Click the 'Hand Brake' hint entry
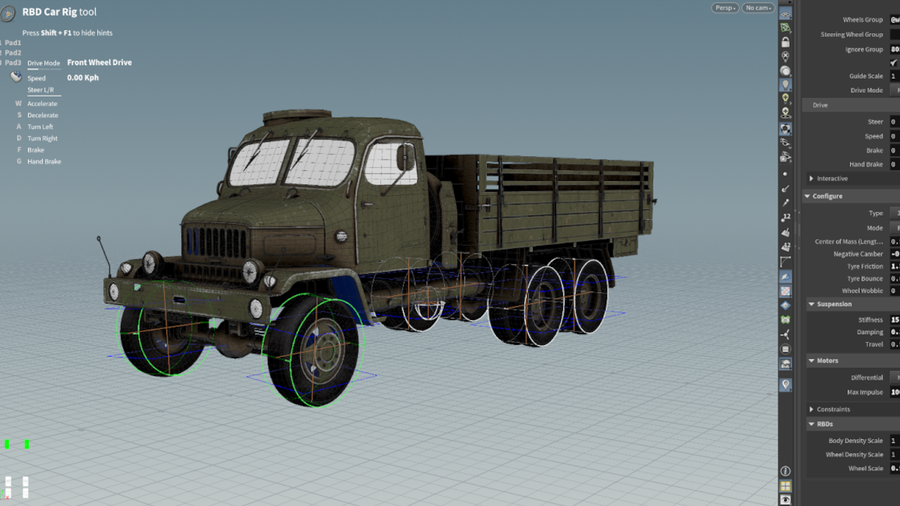 pyautogui.click(x=44, y=162)
